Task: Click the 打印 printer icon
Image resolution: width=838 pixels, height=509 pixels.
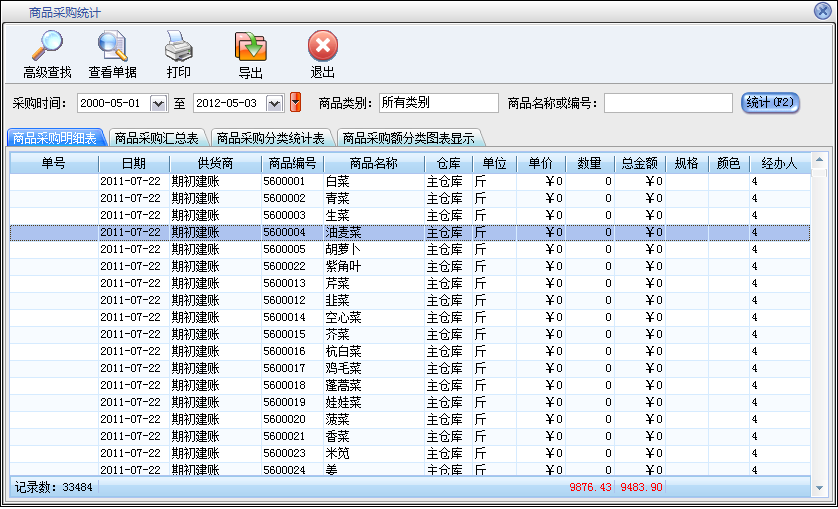Action: coord(178,46)
